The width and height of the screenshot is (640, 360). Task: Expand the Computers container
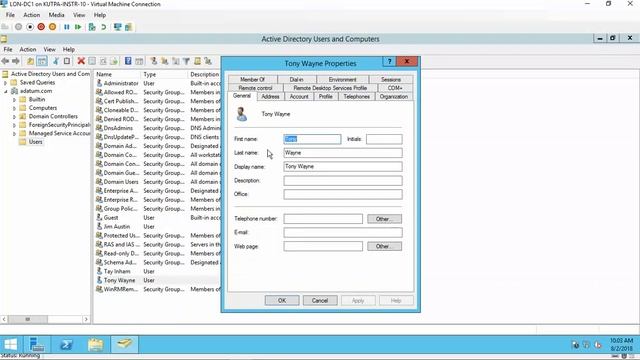click(x=14, y=108)
